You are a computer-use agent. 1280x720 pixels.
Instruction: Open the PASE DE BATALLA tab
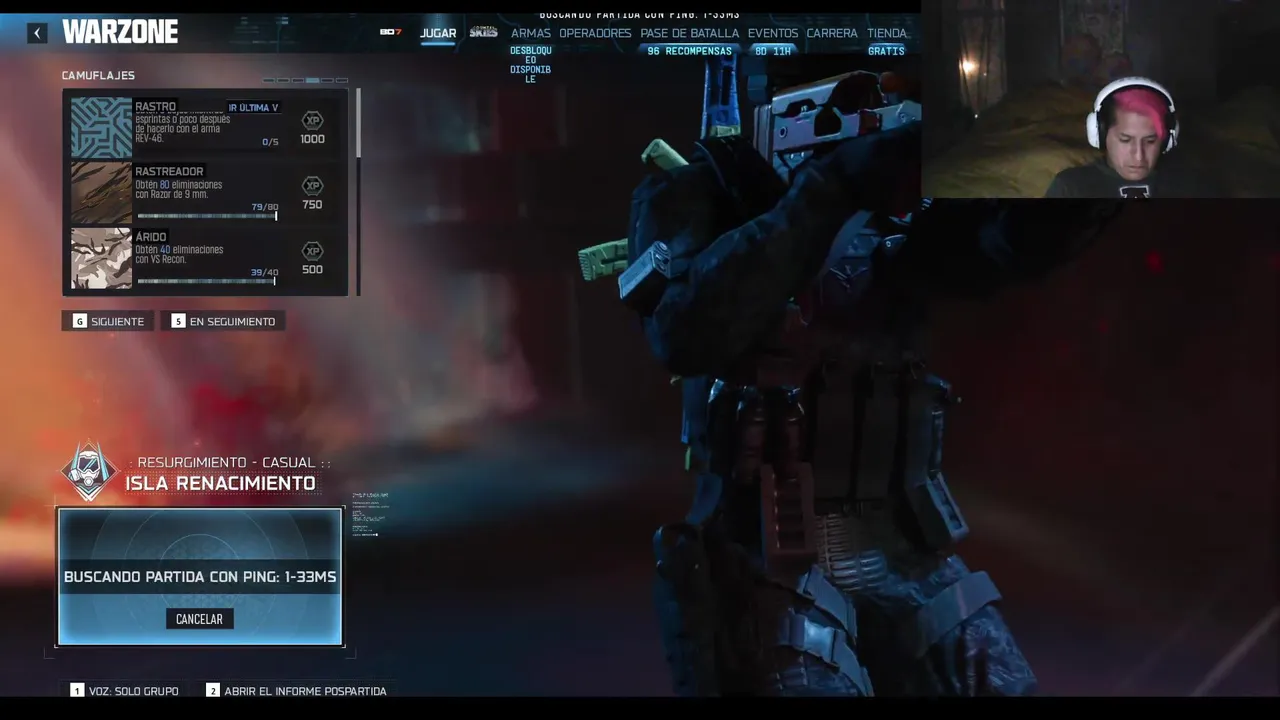tap(690, 33)
